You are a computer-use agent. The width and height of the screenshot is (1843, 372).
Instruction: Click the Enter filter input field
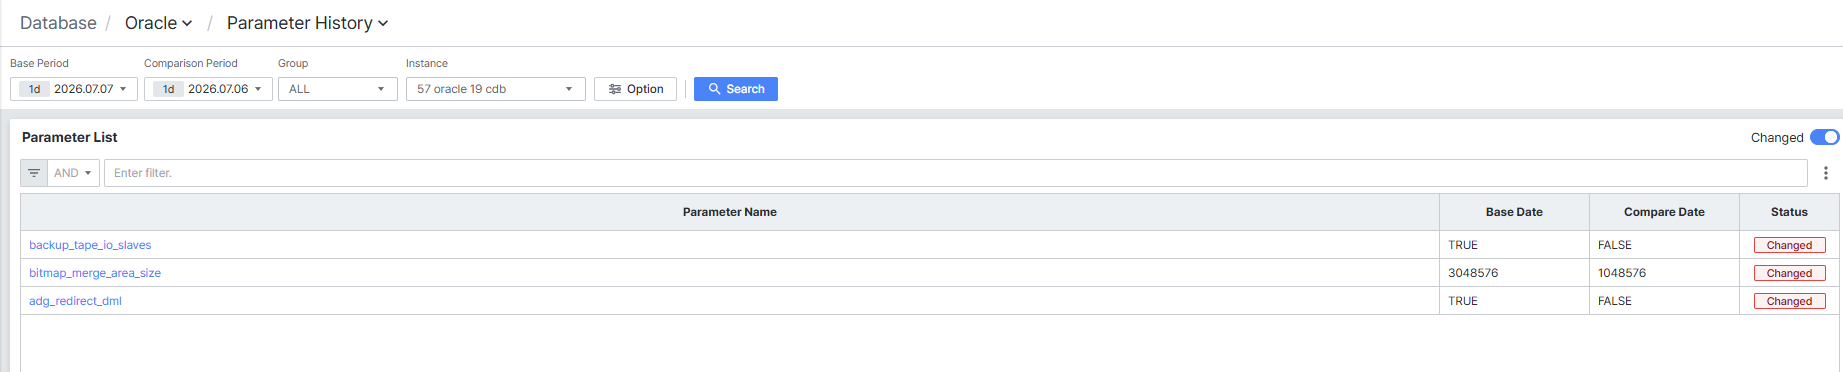pos(955,173)
